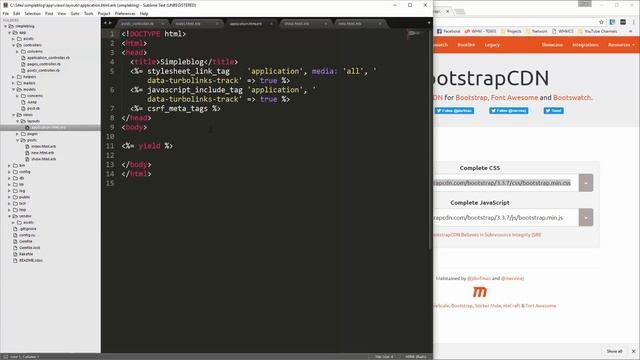This screenshot has width=640, height=360.
Task: Open post.rb in models folder
Action: (33, 109)
